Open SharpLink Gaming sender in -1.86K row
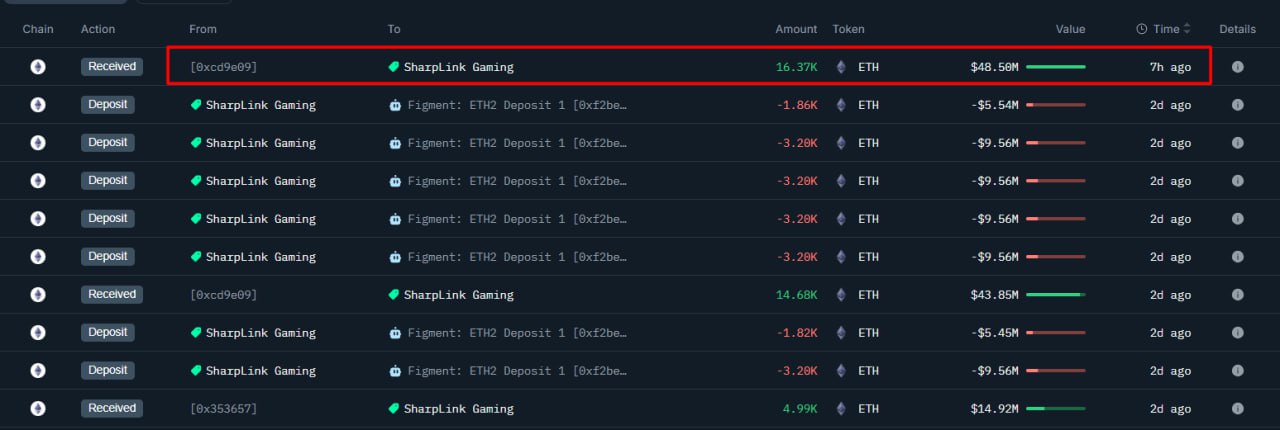 tap(260, 105)
